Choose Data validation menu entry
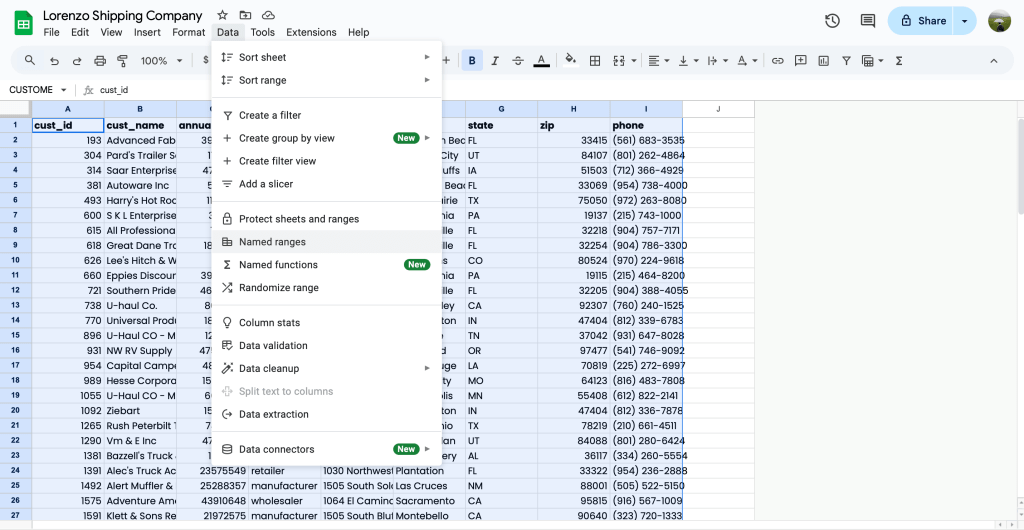 pyautogui.click(x=273, y=346)
